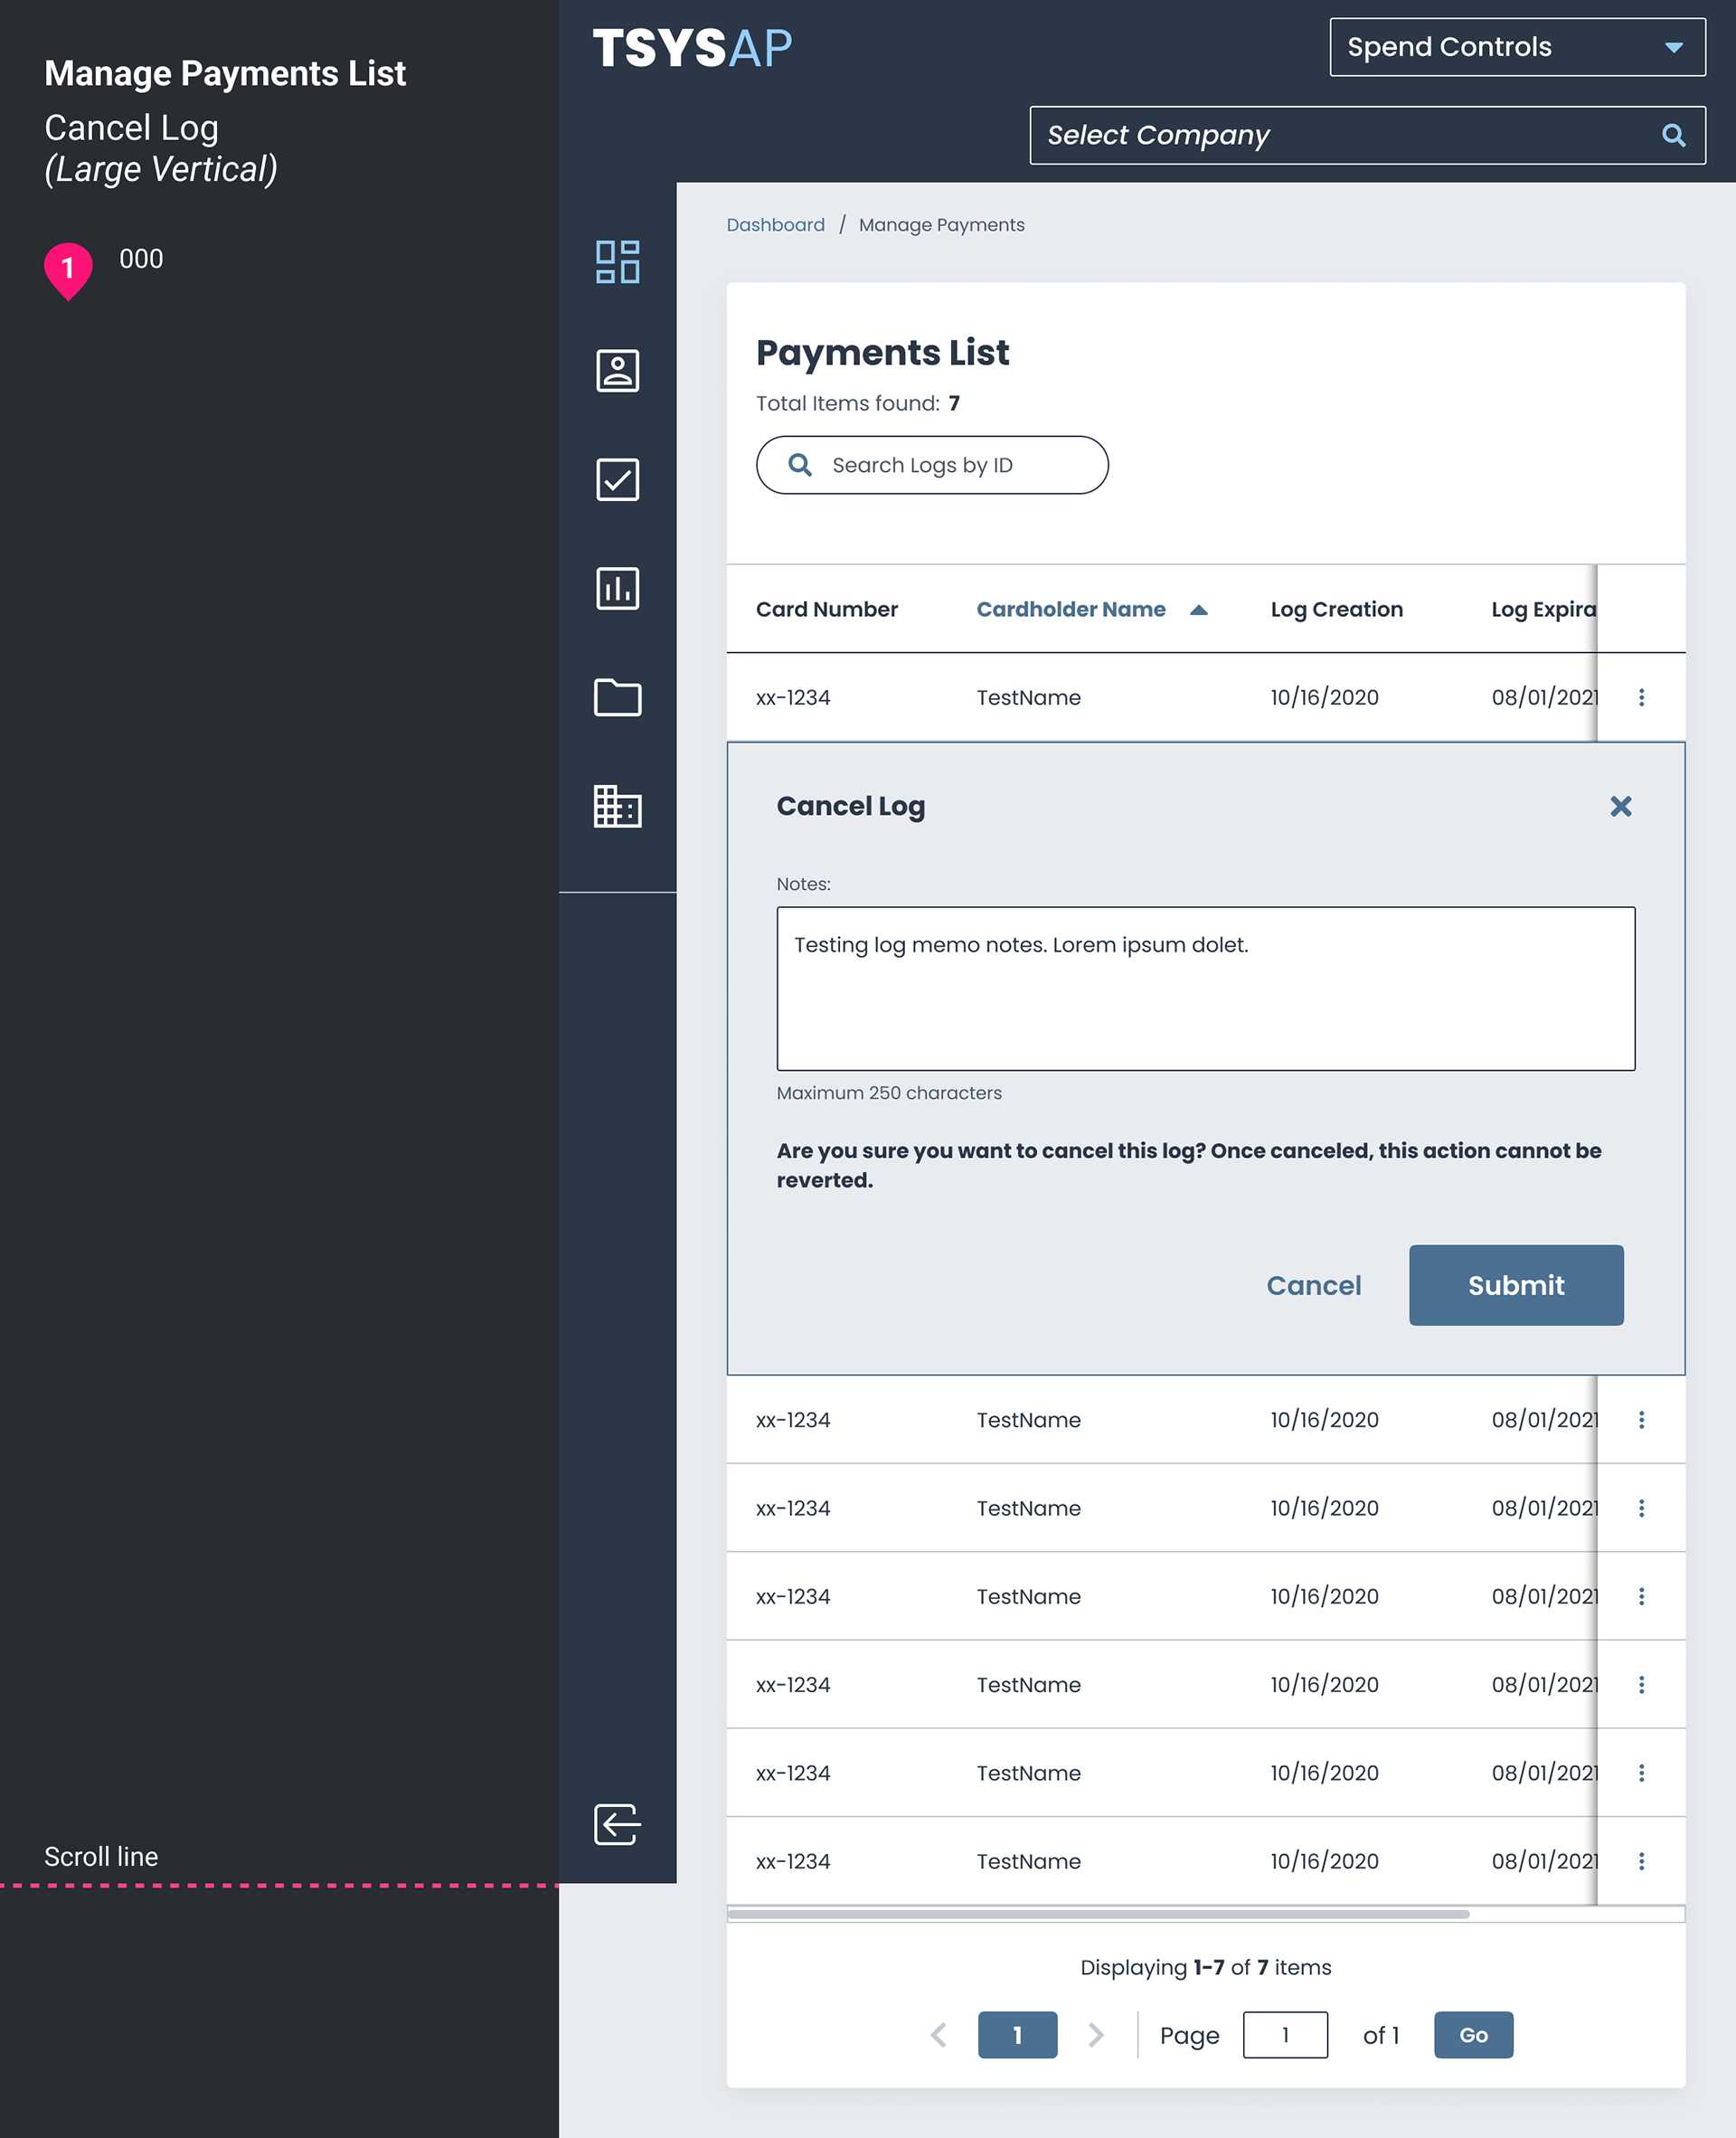Go to the Dashboard breadcrumb link
The image size is (1736, 2138).
(775, 225)
